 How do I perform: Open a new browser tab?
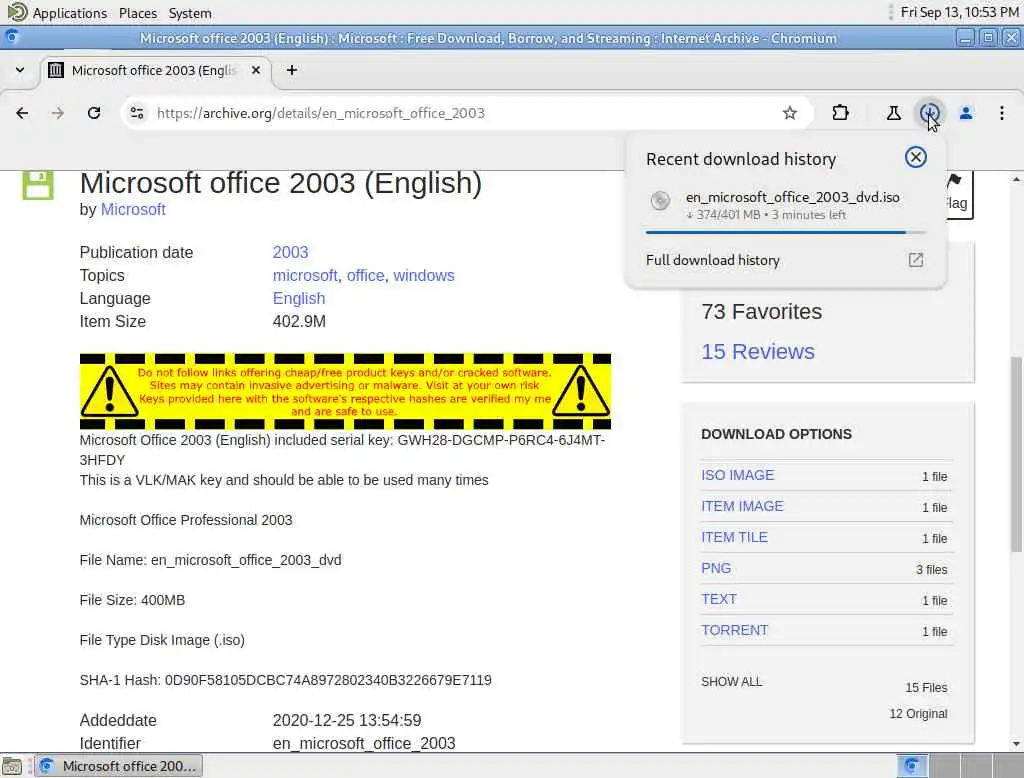[292, 70]
